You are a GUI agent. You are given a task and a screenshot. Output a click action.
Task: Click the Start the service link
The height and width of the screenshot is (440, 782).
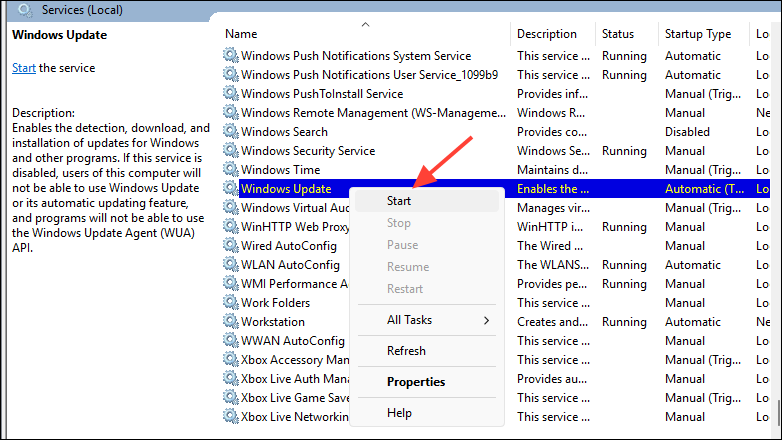click(23, 68)
